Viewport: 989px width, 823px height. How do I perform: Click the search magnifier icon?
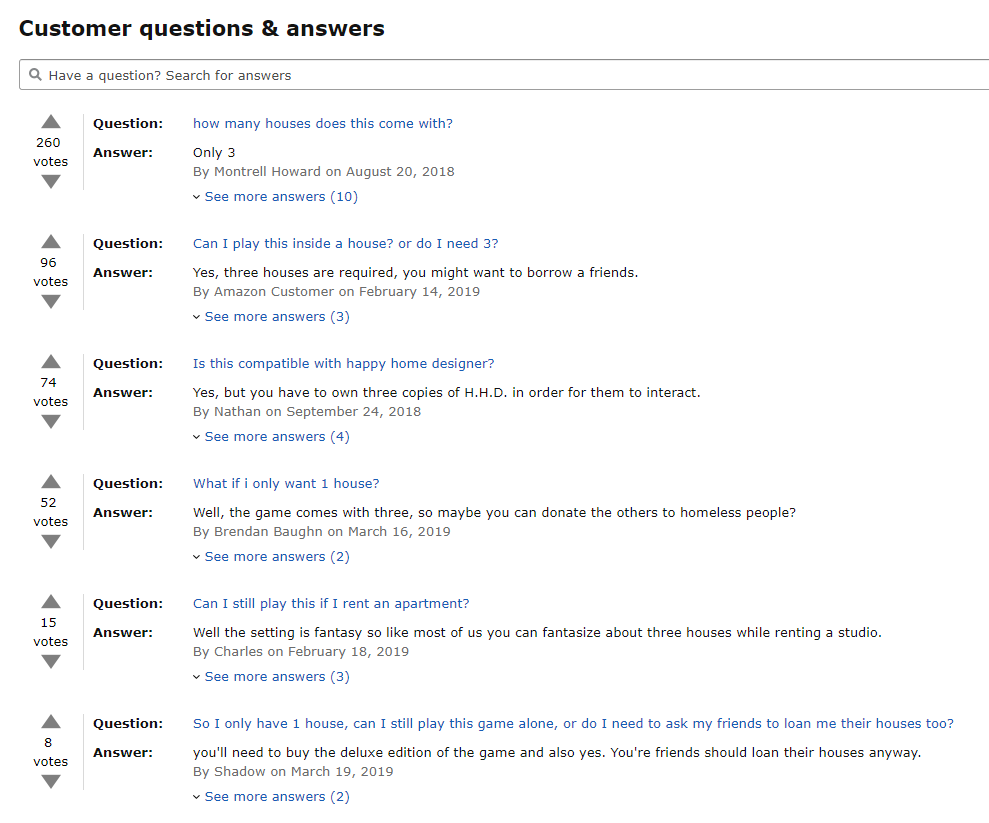click(x=35, y=75)
